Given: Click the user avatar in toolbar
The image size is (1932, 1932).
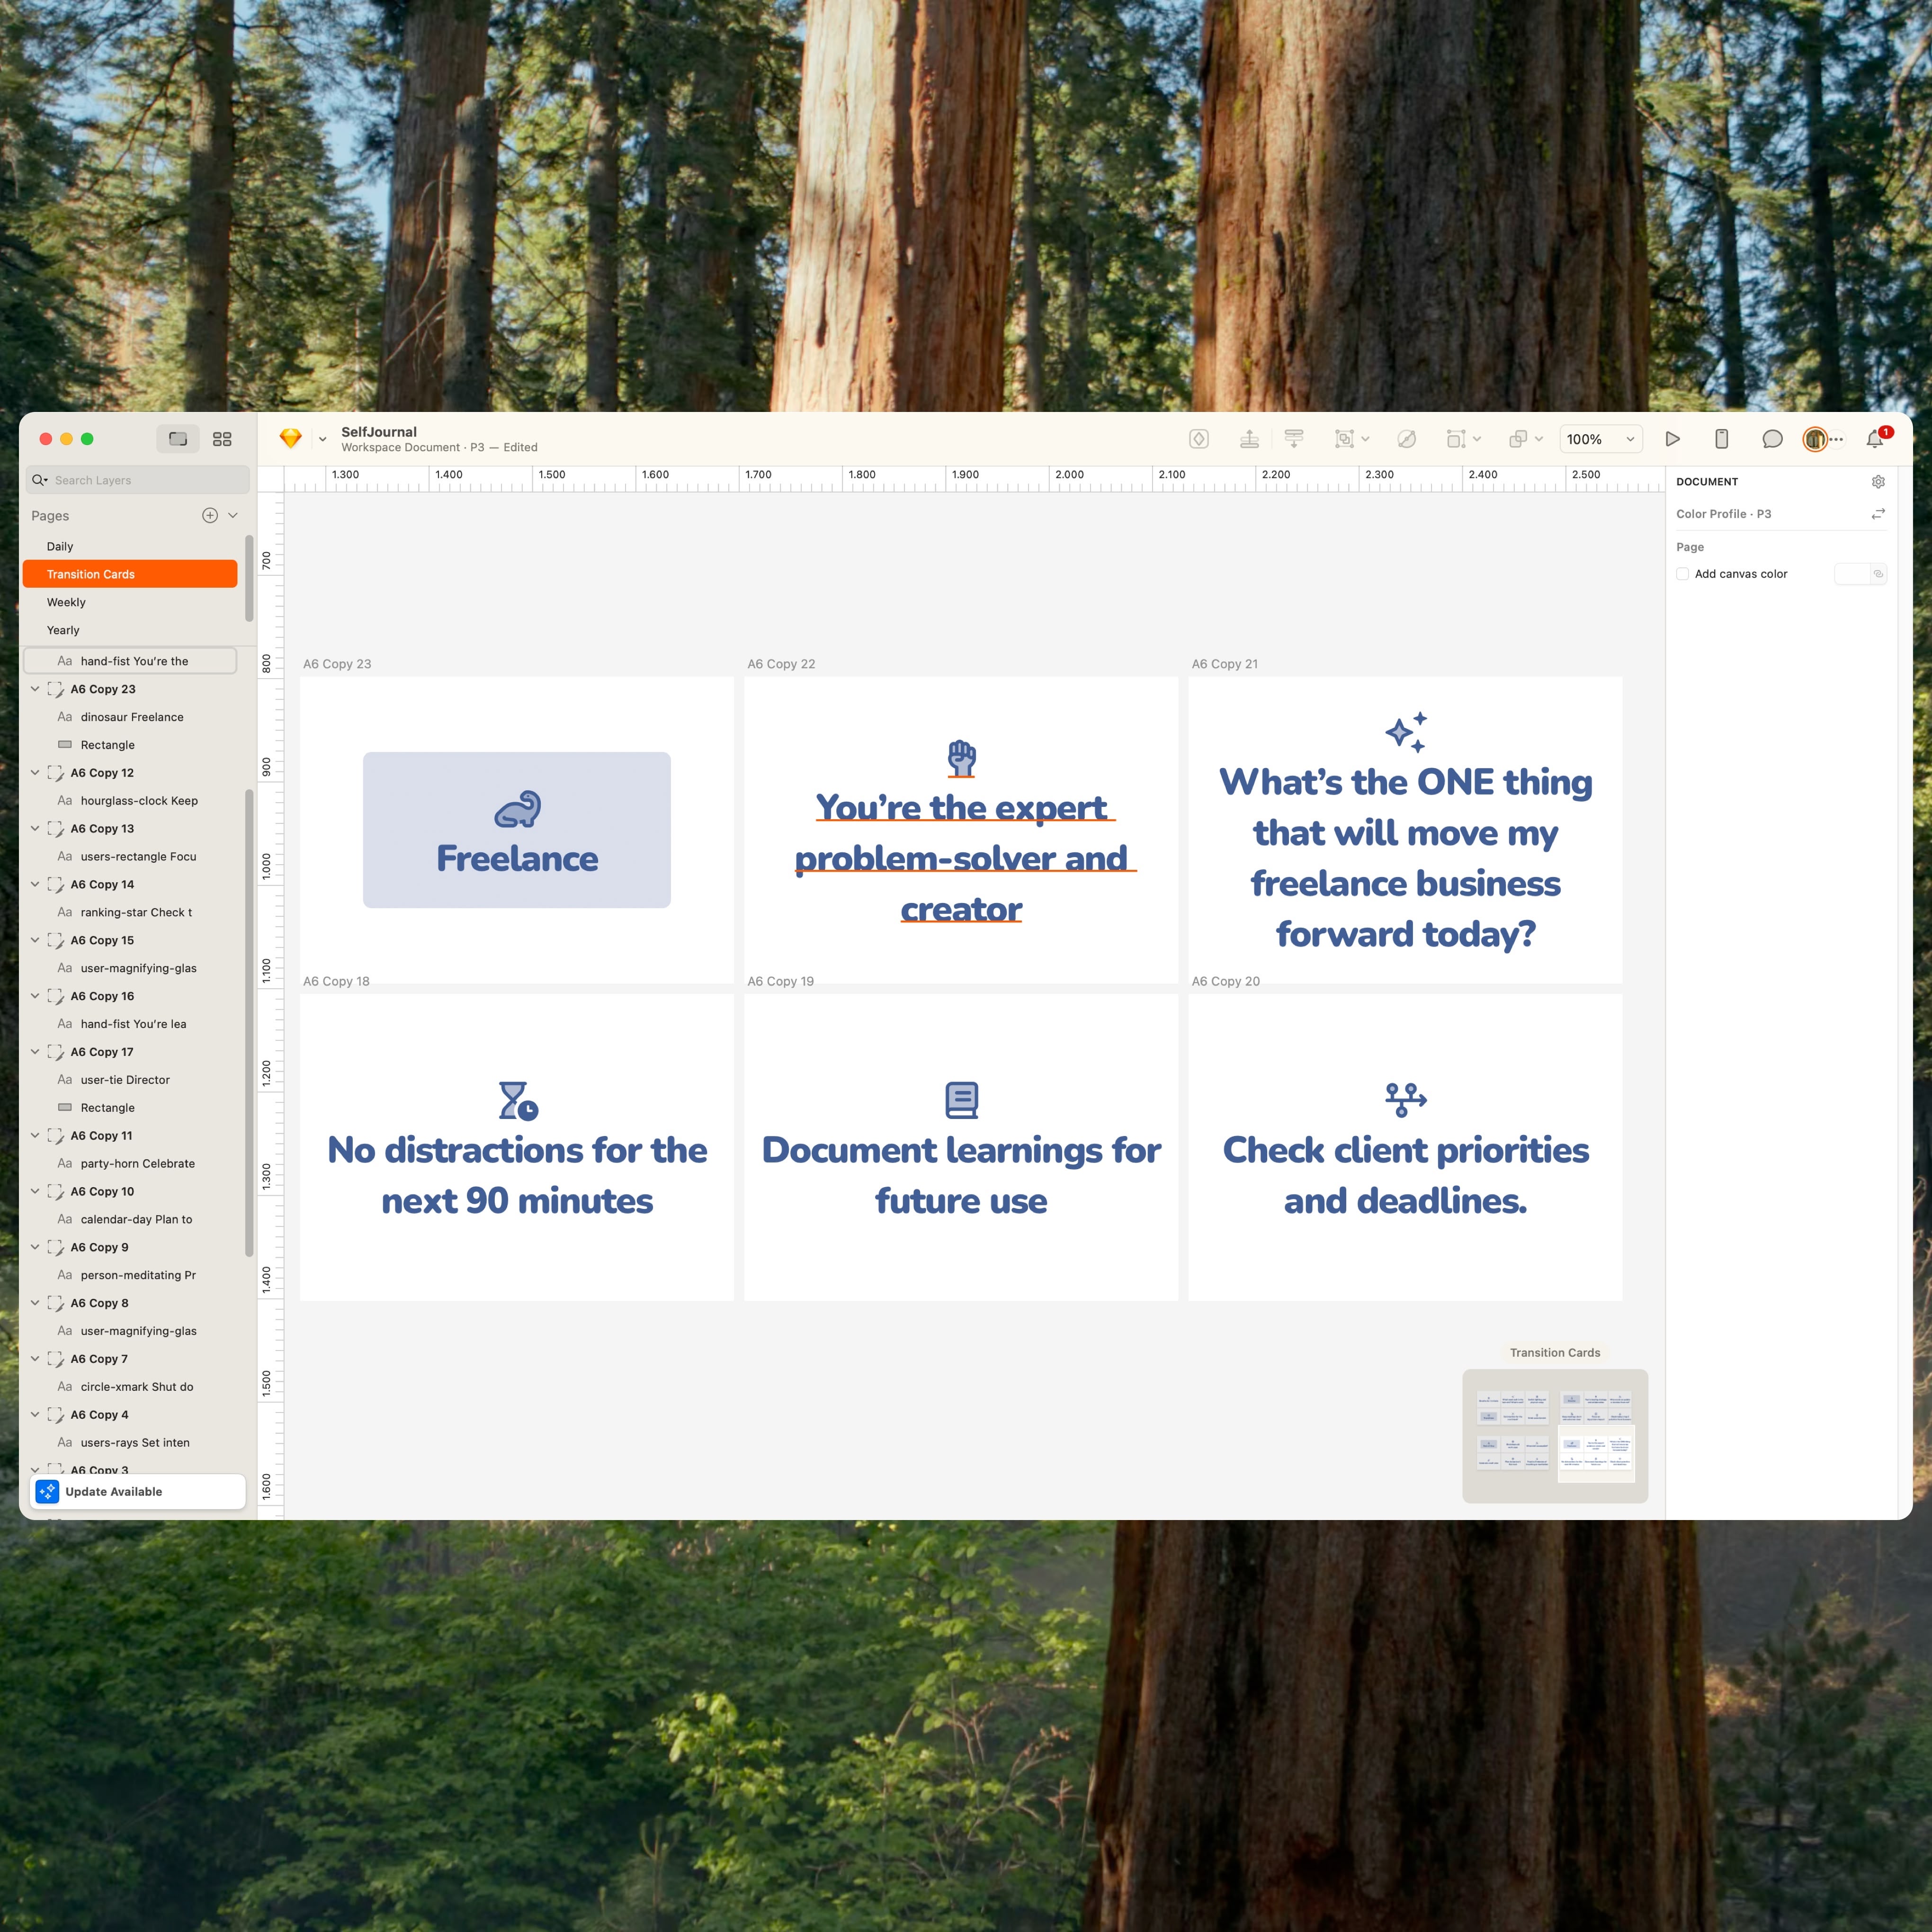Looking at the screenshot, I should (1814, 439).
